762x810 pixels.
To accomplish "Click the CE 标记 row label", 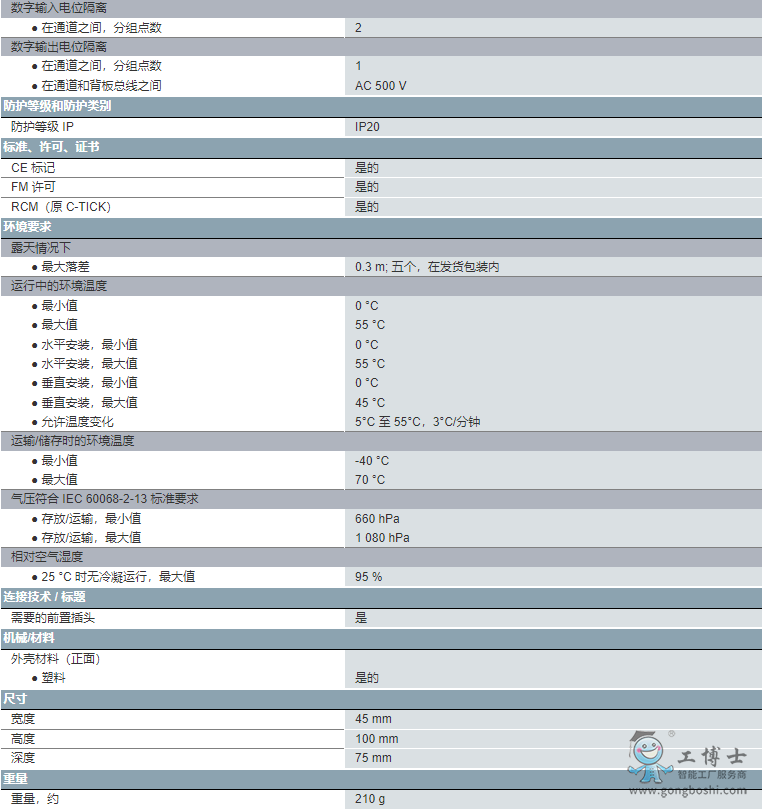I will pyautogui.click(x=33, y=168).
